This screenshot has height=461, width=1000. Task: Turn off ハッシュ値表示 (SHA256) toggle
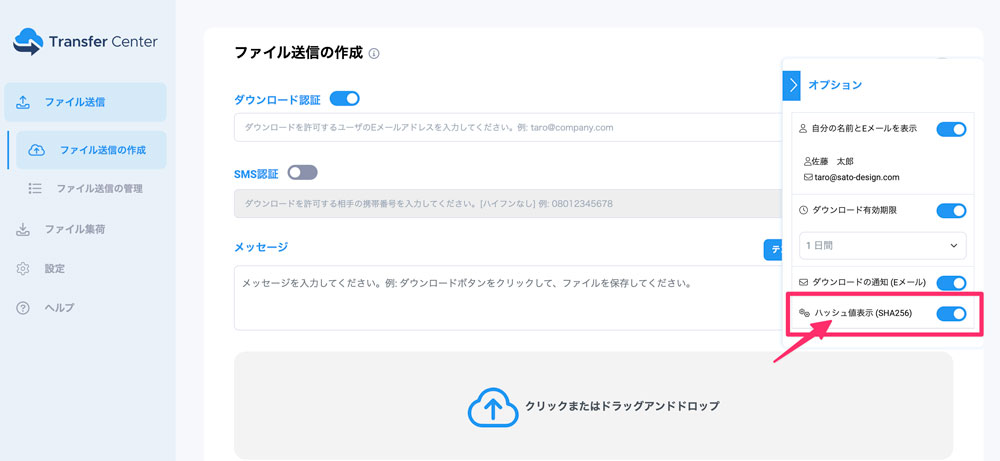click(951, 314)
